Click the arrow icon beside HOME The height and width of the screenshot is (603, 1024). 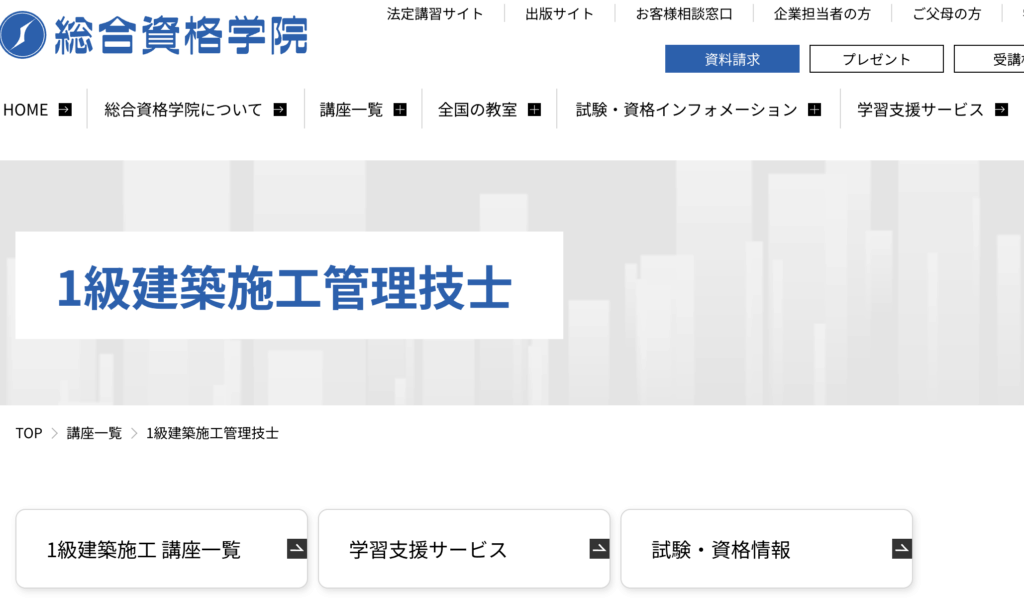[x=65, y=110]
